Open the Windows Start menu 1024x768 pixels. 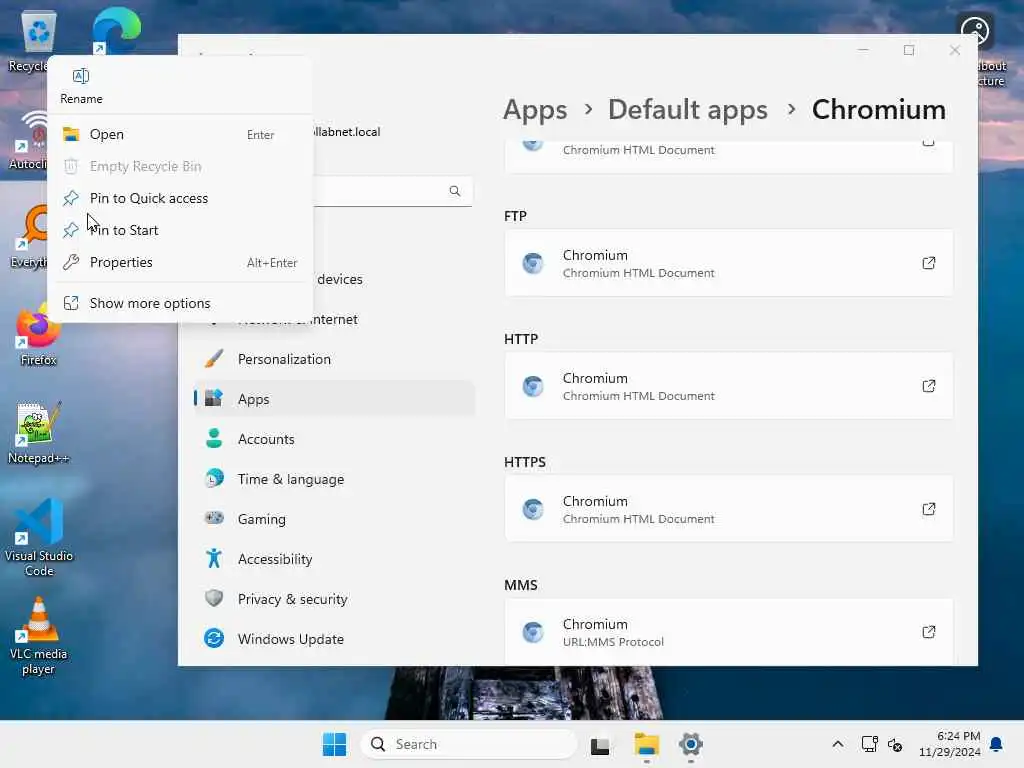click(334, 744)
